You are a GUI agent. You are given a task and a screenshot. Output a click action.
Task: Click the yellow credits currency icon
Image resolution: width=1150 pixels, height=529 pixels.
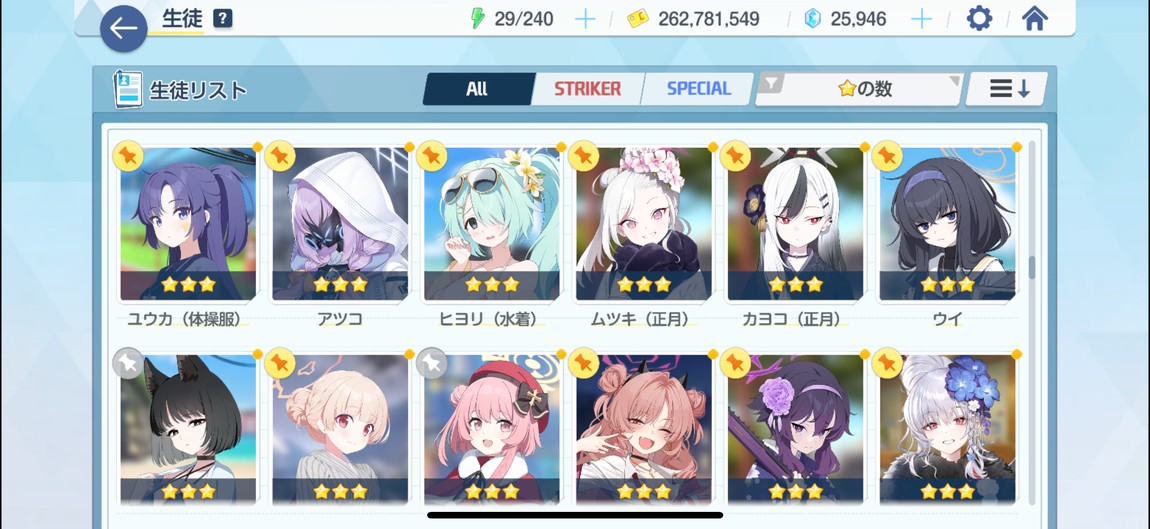637,19
